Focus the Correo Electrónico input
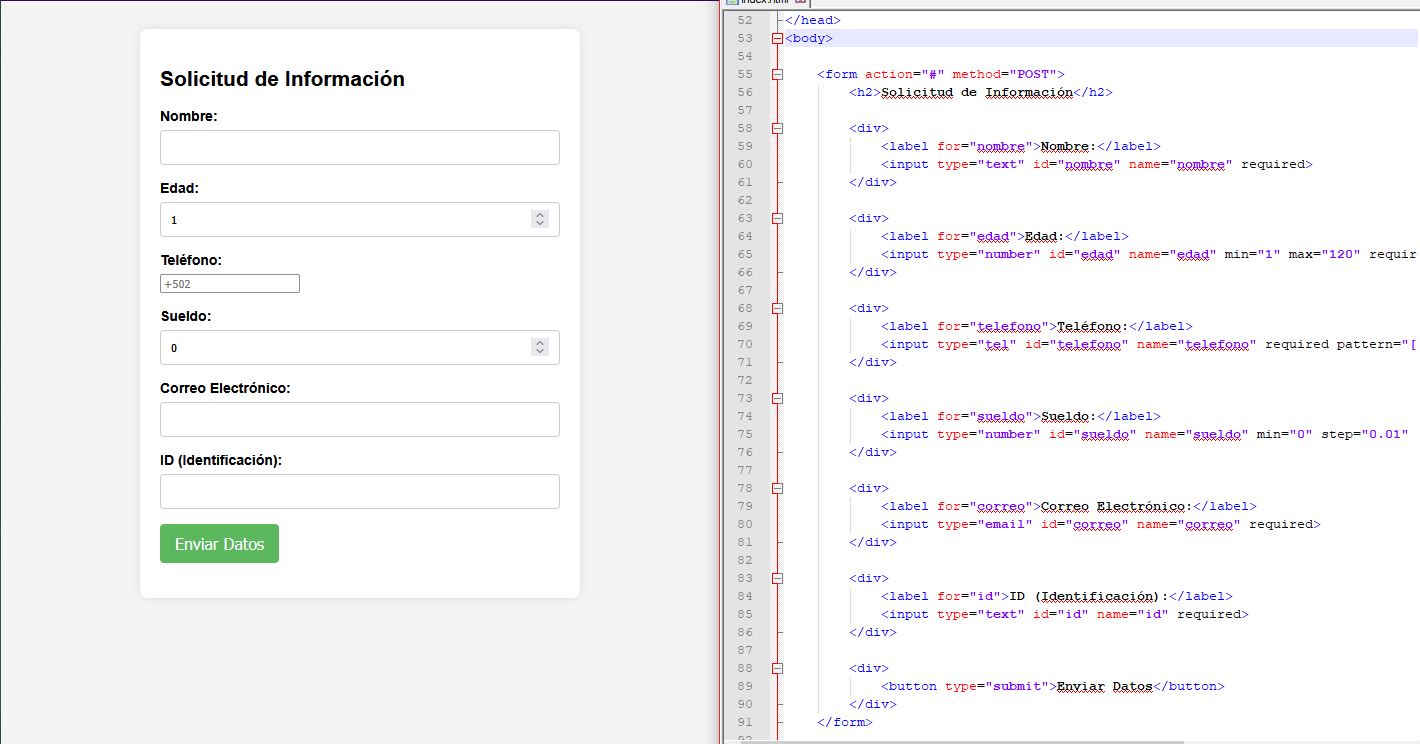The image size is (1420, 744). pos(359,419)
